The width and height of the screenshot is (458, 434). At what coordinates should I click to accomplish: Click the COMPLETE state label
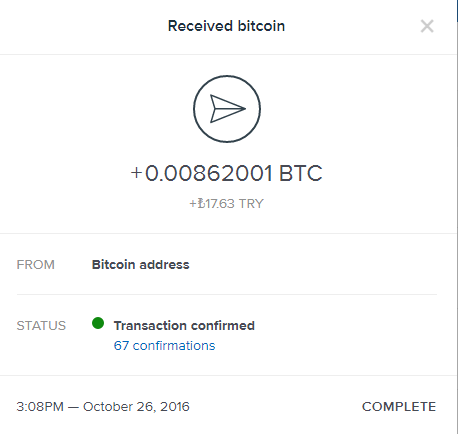coord(399,407)
